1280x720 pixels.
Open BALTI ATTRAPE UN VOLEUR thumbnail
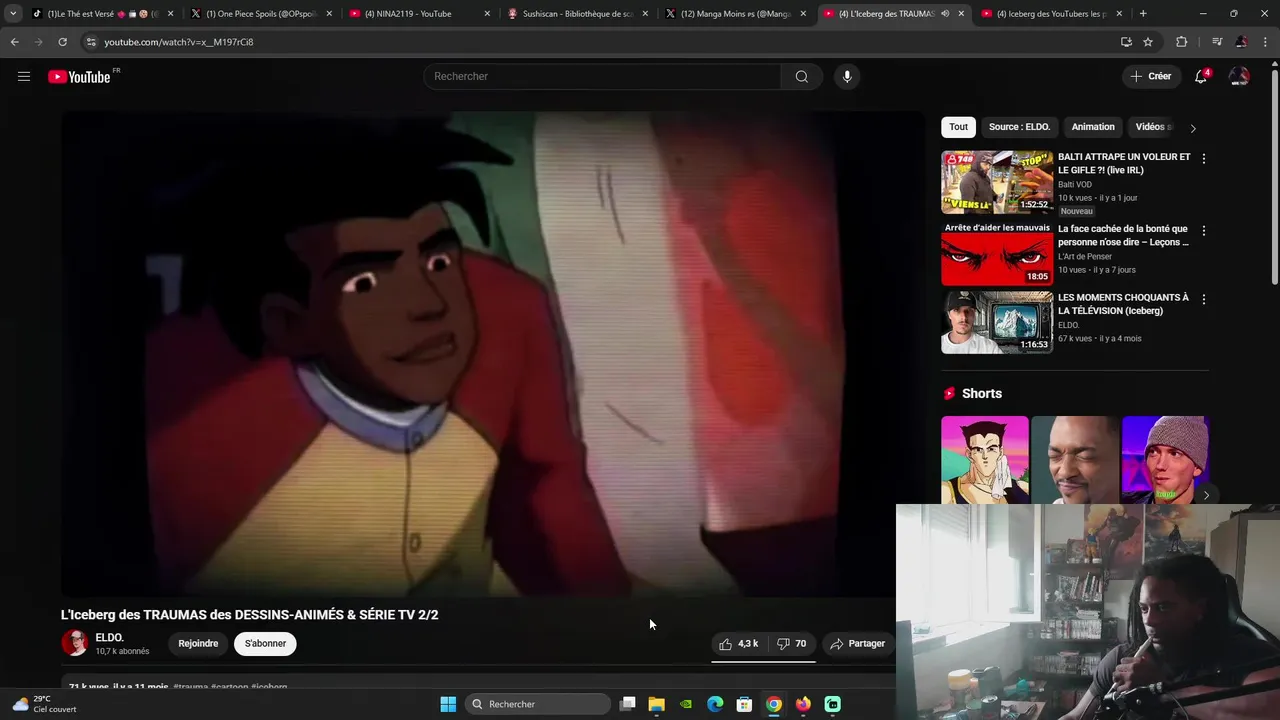997,182
